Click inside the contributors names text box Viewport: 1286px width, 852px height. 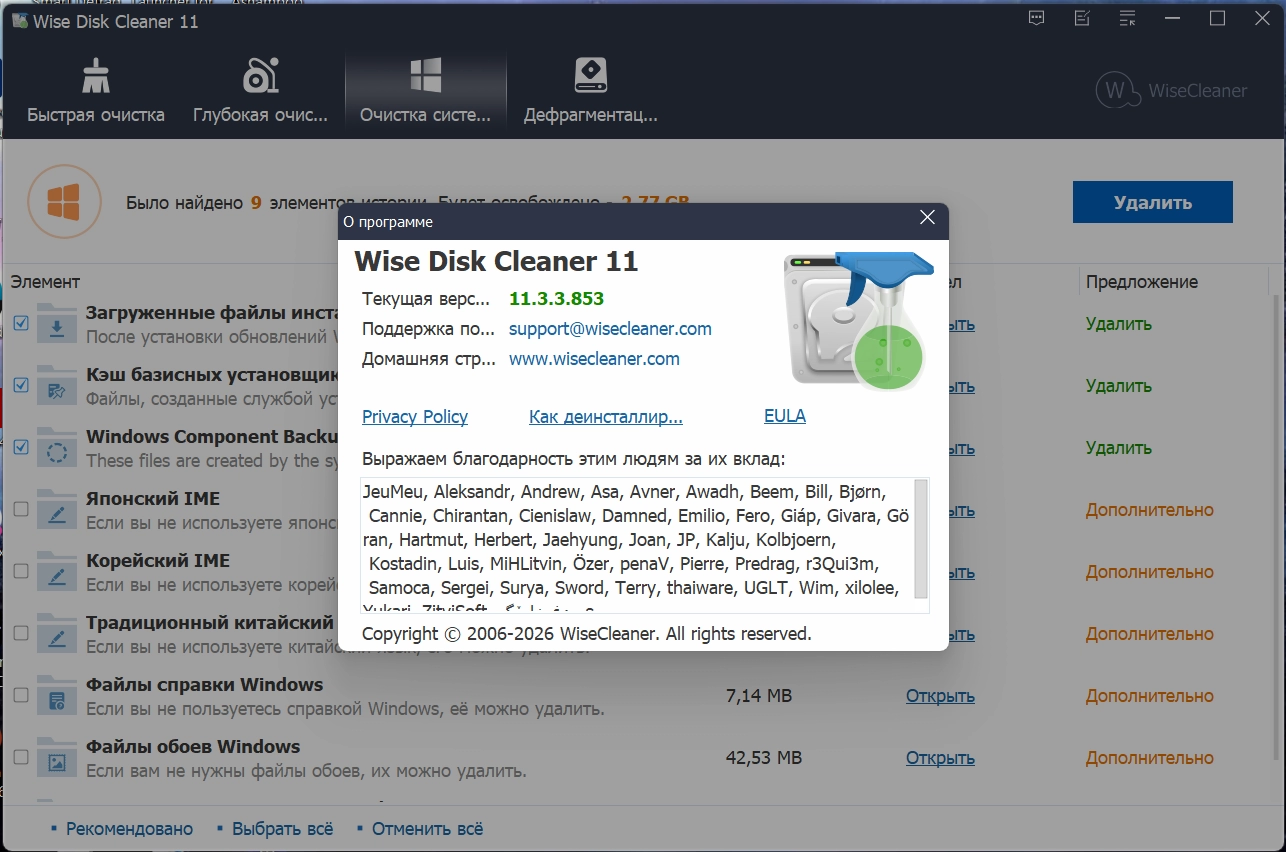[638, 545]
